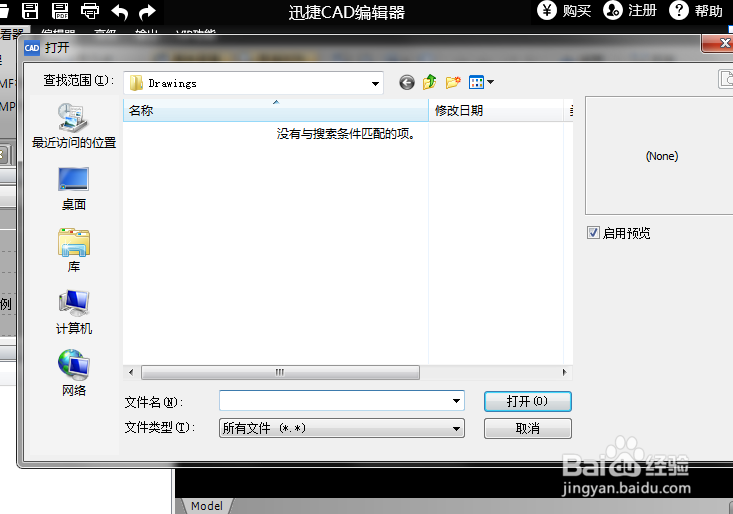733x514 pixels.
Task: Click the 购买 purchase button
Action: point(564,10)
